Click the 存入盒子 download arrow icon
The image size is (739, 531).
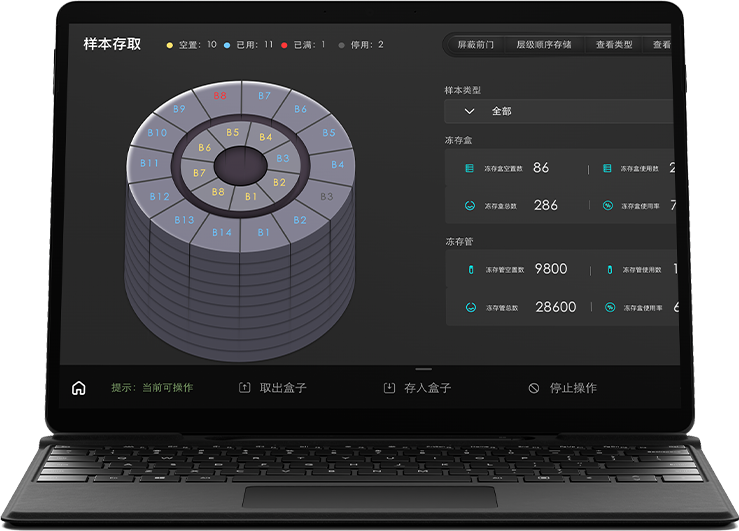point(389,388)
